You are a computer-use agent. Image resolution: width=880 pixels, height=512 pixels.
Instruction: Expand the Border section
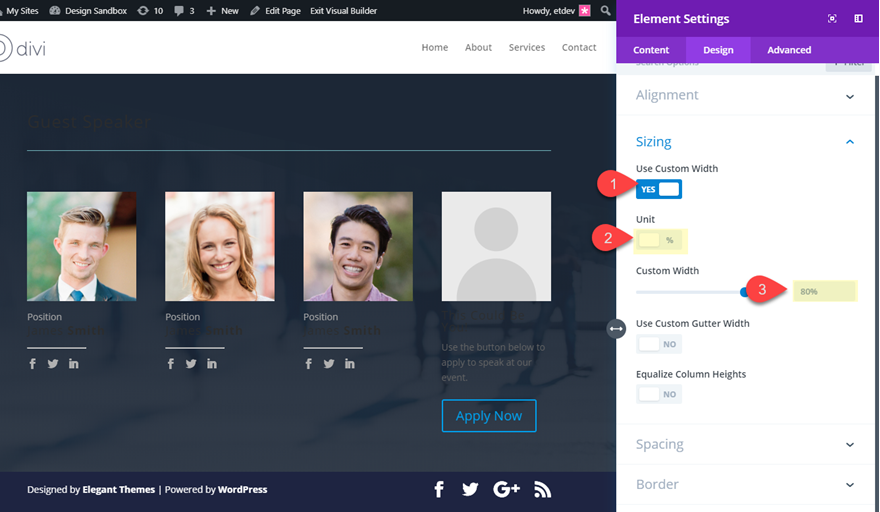[x=745, y=484]
